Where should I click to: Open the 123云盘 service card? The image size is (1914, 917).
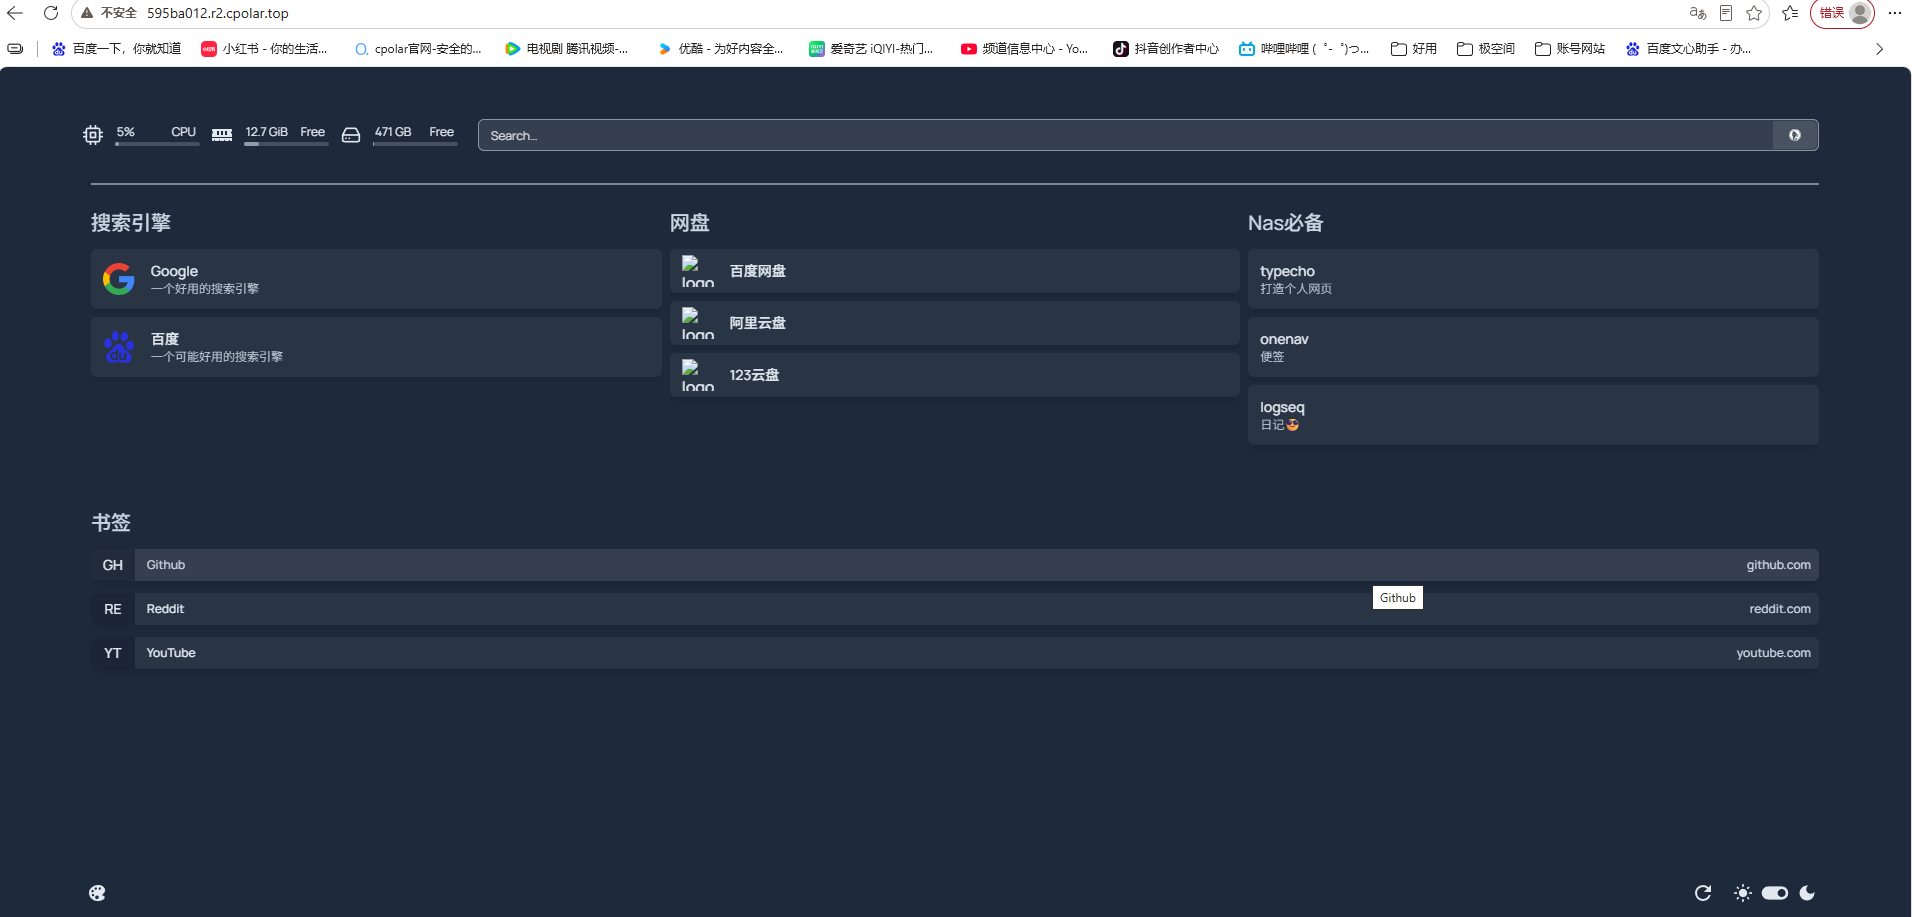(955, 375)
